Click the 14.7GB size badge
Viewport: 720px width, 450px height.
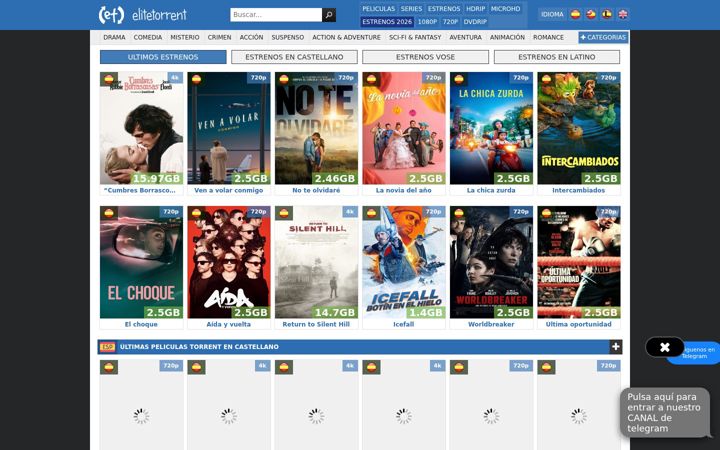[x=335, y=312]
